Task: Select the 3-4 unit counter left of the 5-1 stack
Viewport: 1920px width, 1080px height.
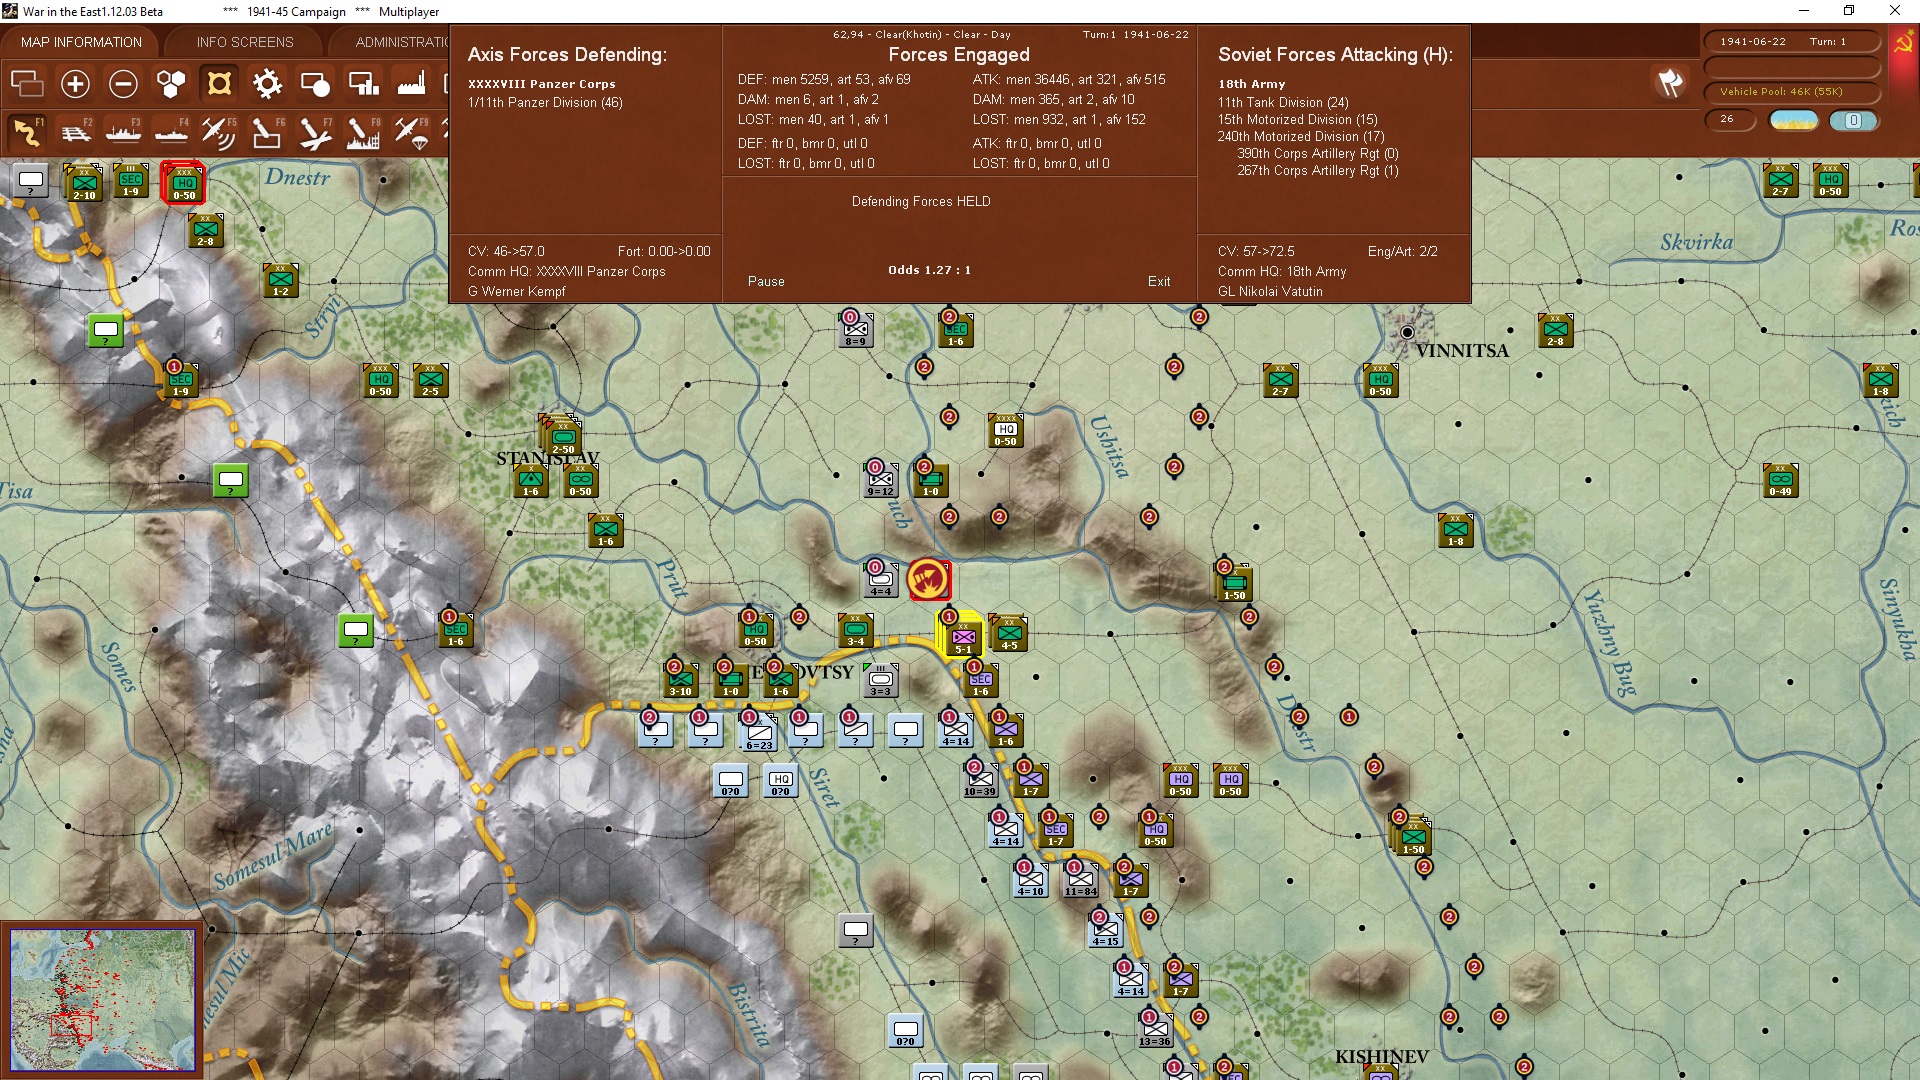Action: (x=856, y=631)
